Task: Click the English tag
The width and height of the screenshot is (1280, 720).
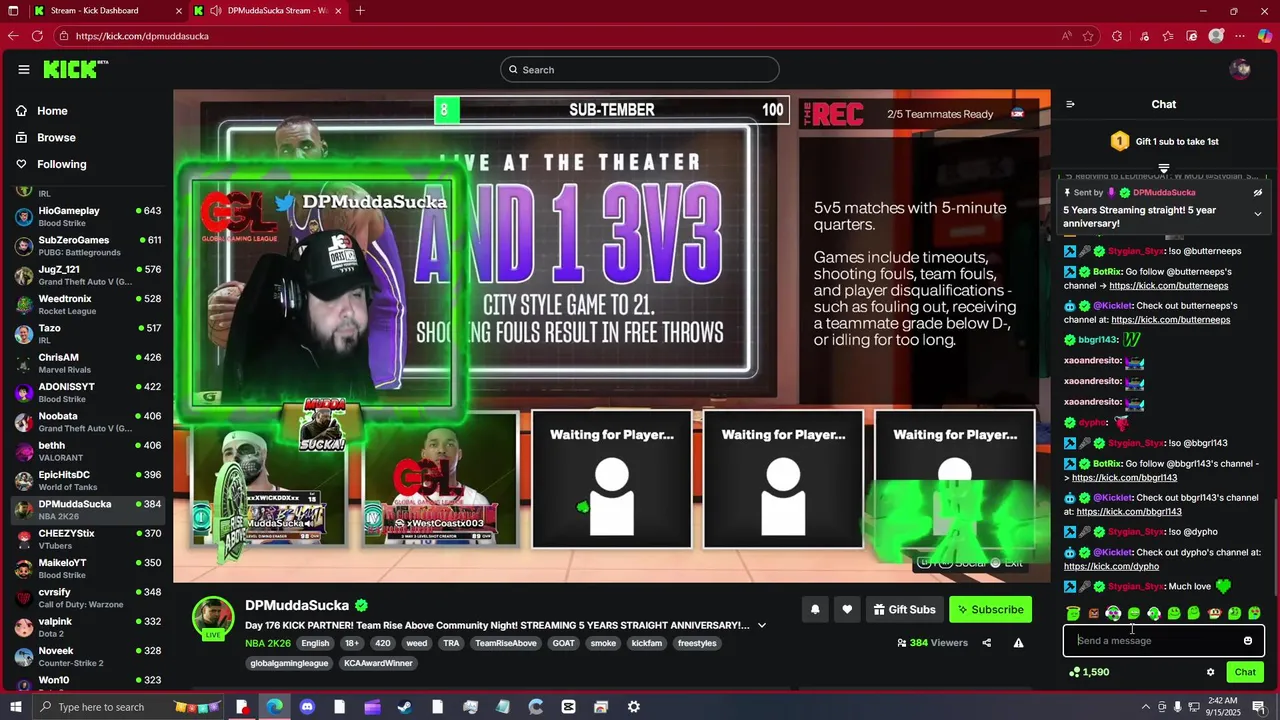Action: 315,643
